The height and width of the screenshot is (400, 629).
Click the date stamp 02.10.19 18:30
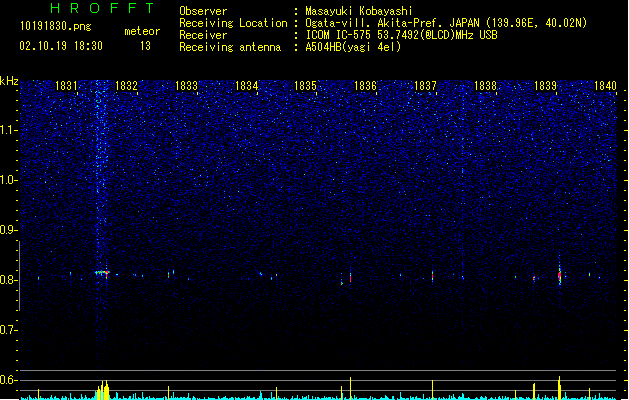[61, 46]
